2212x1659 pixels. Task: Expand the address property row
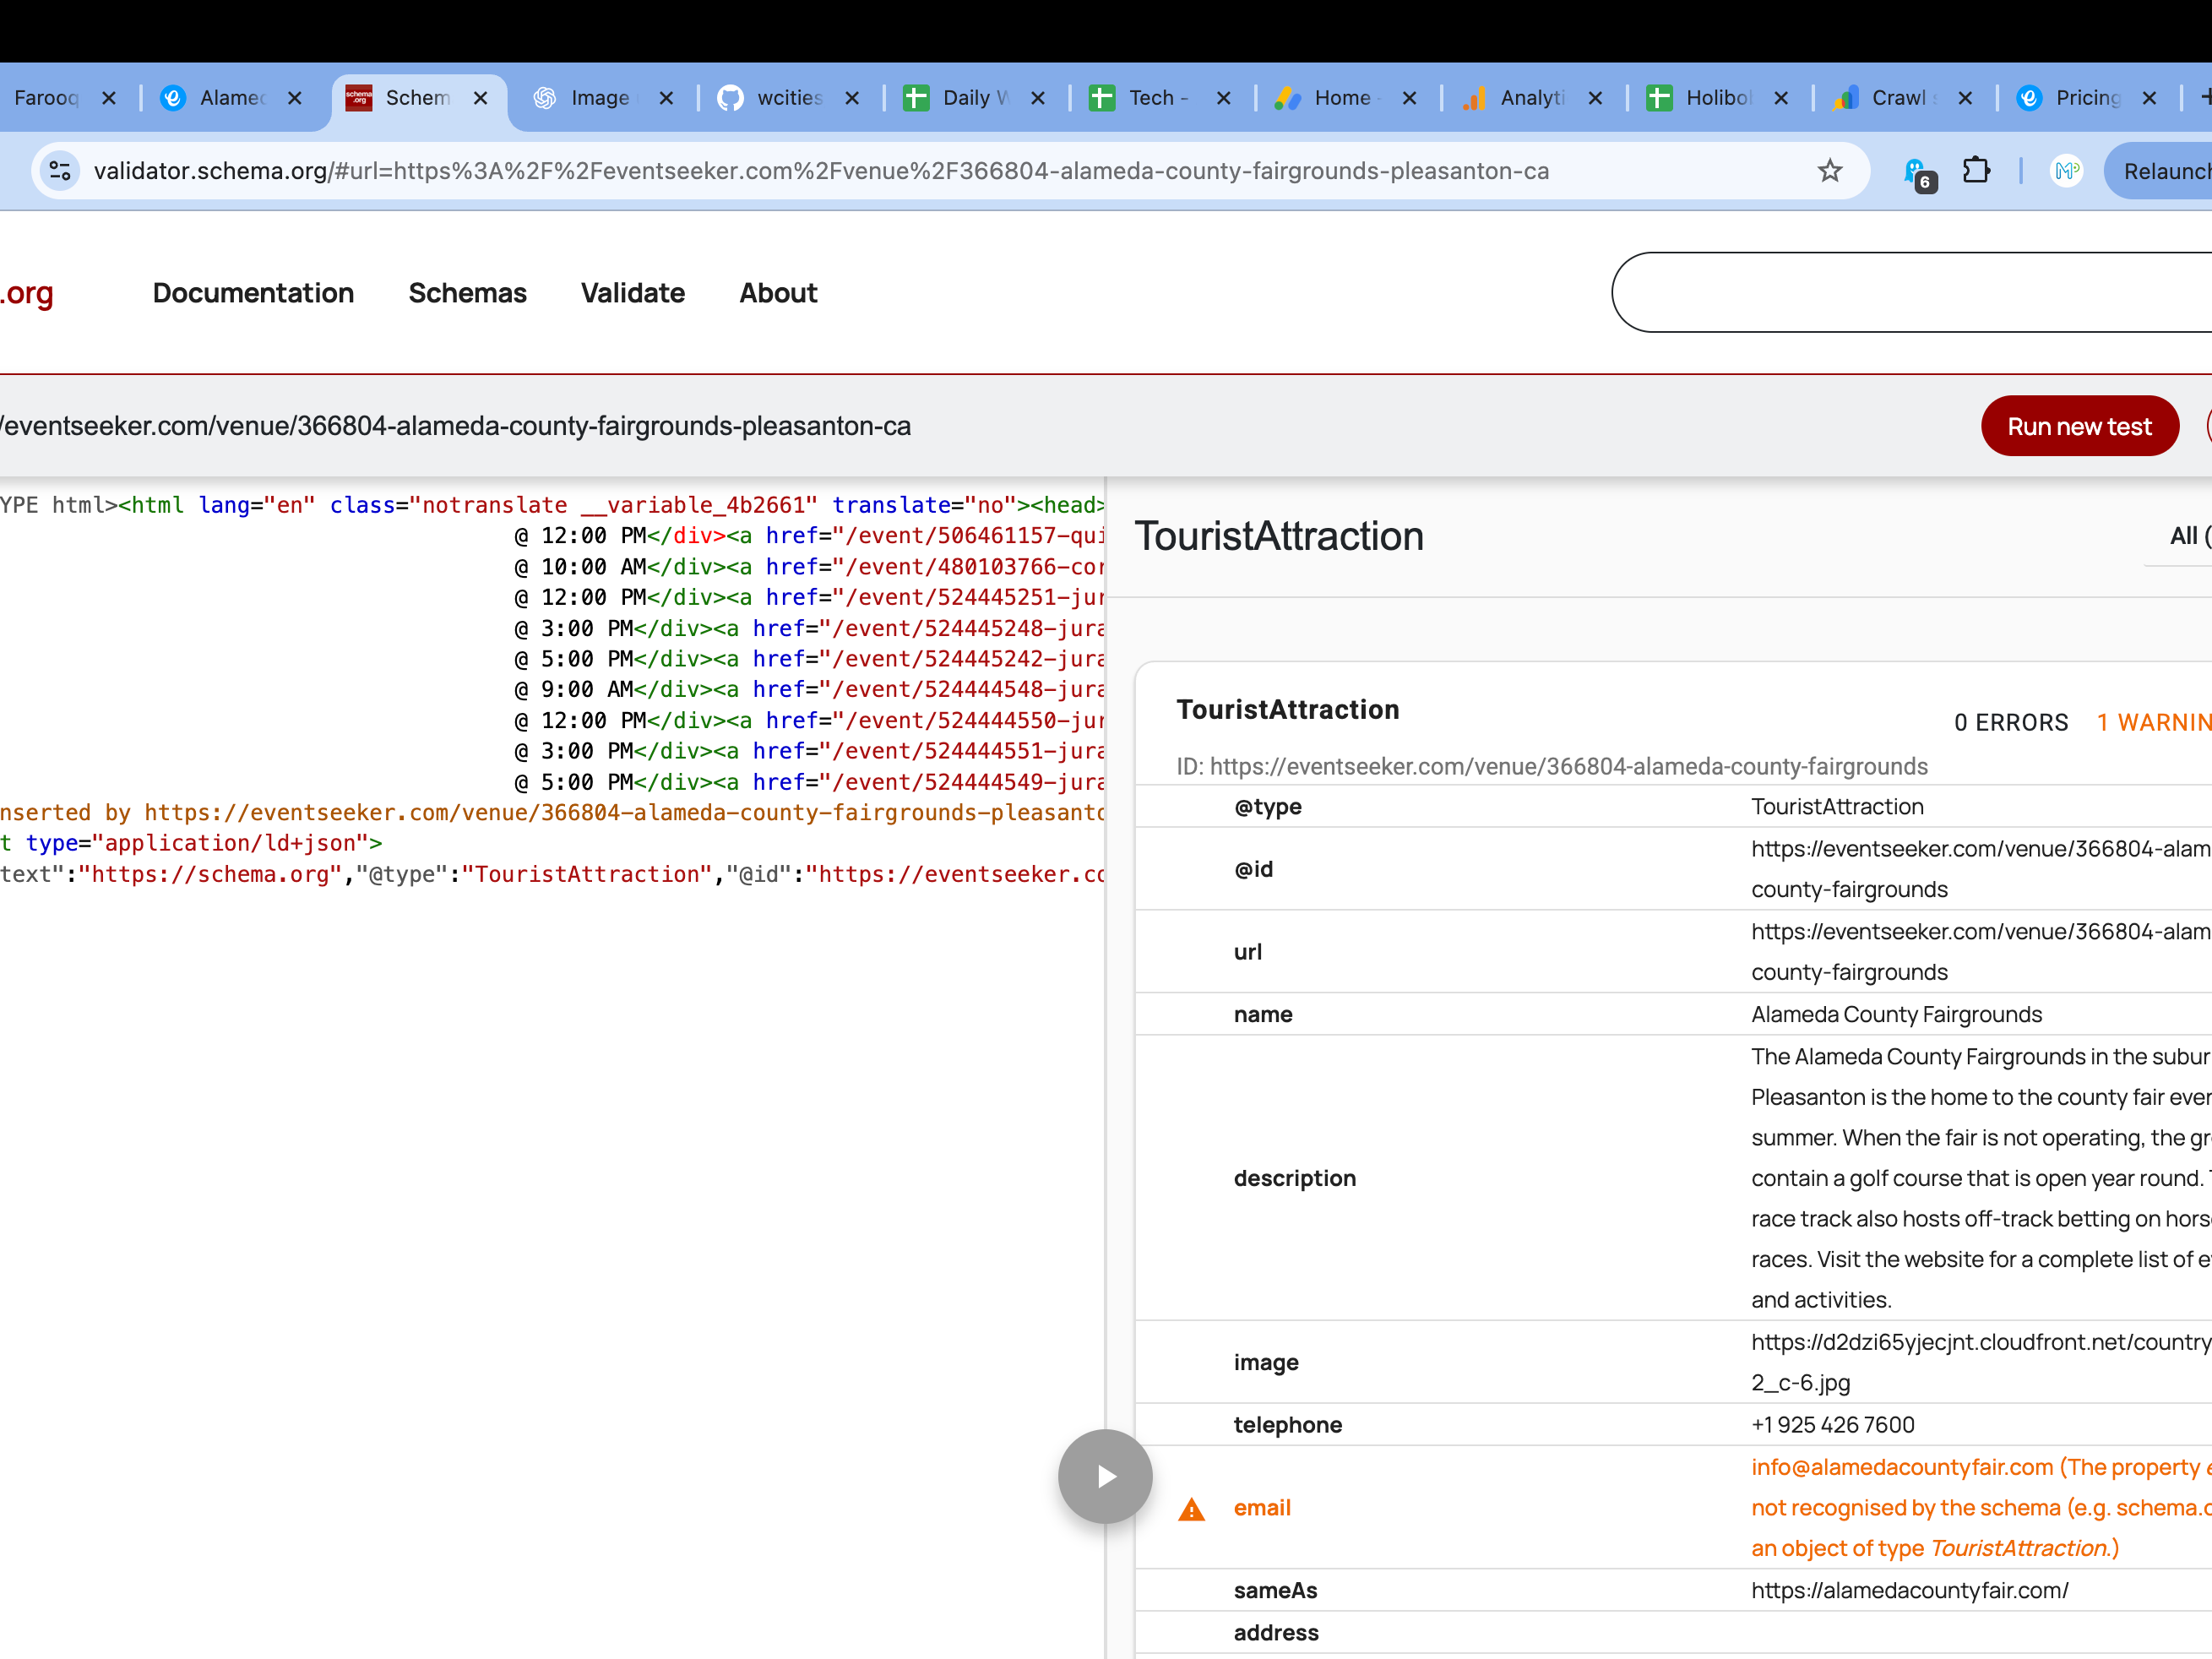point(1275,1633)
